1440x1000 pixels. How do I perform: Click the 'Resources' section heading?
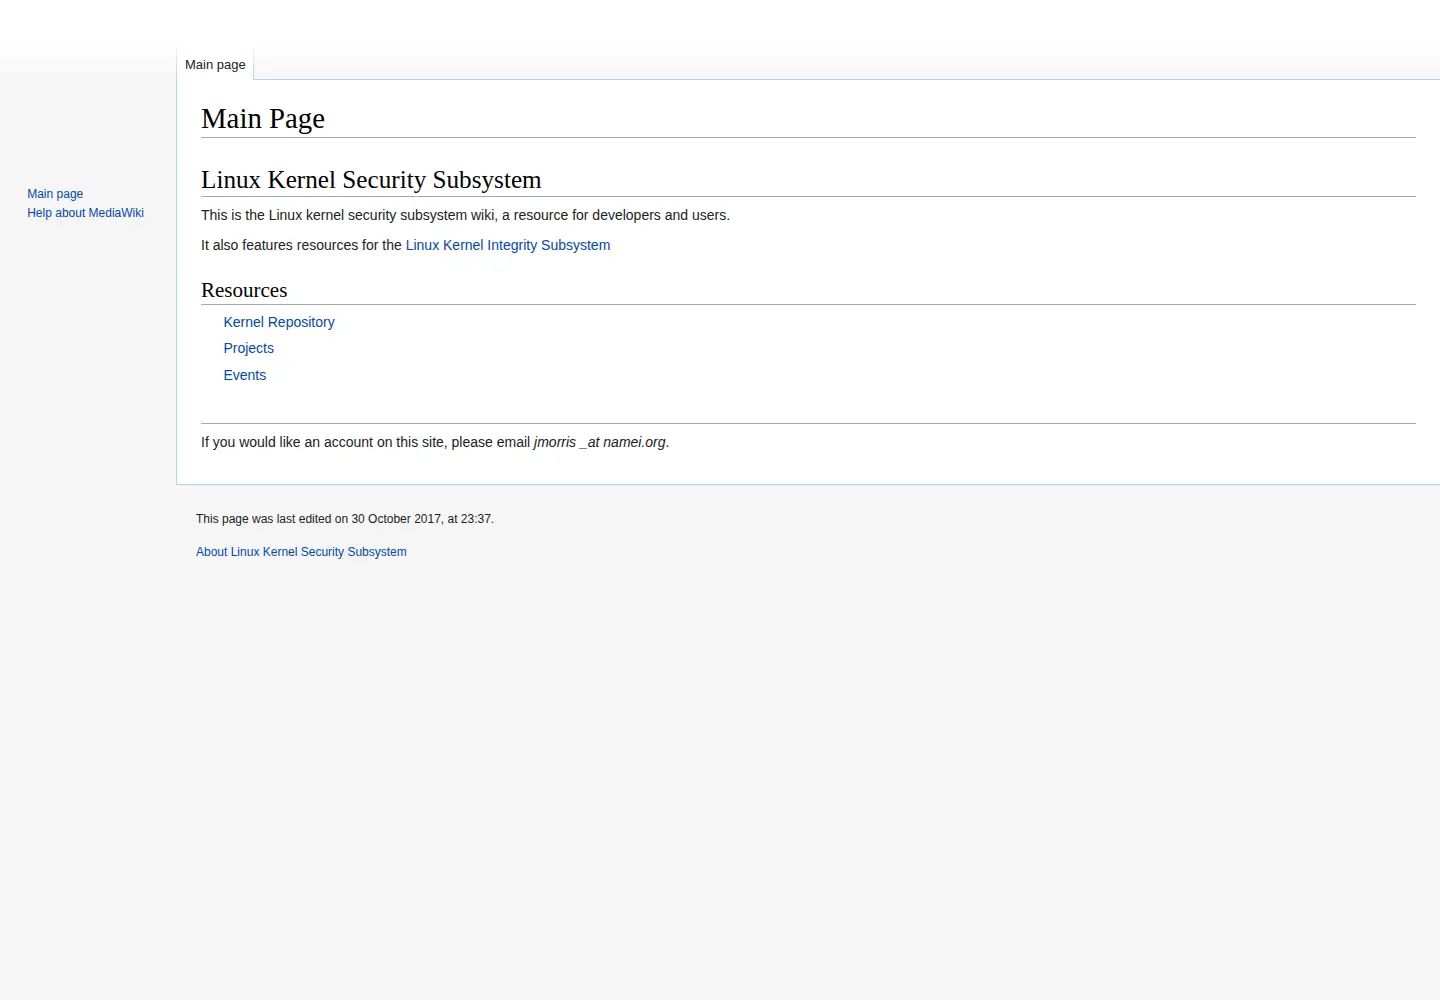coord(244,290)
